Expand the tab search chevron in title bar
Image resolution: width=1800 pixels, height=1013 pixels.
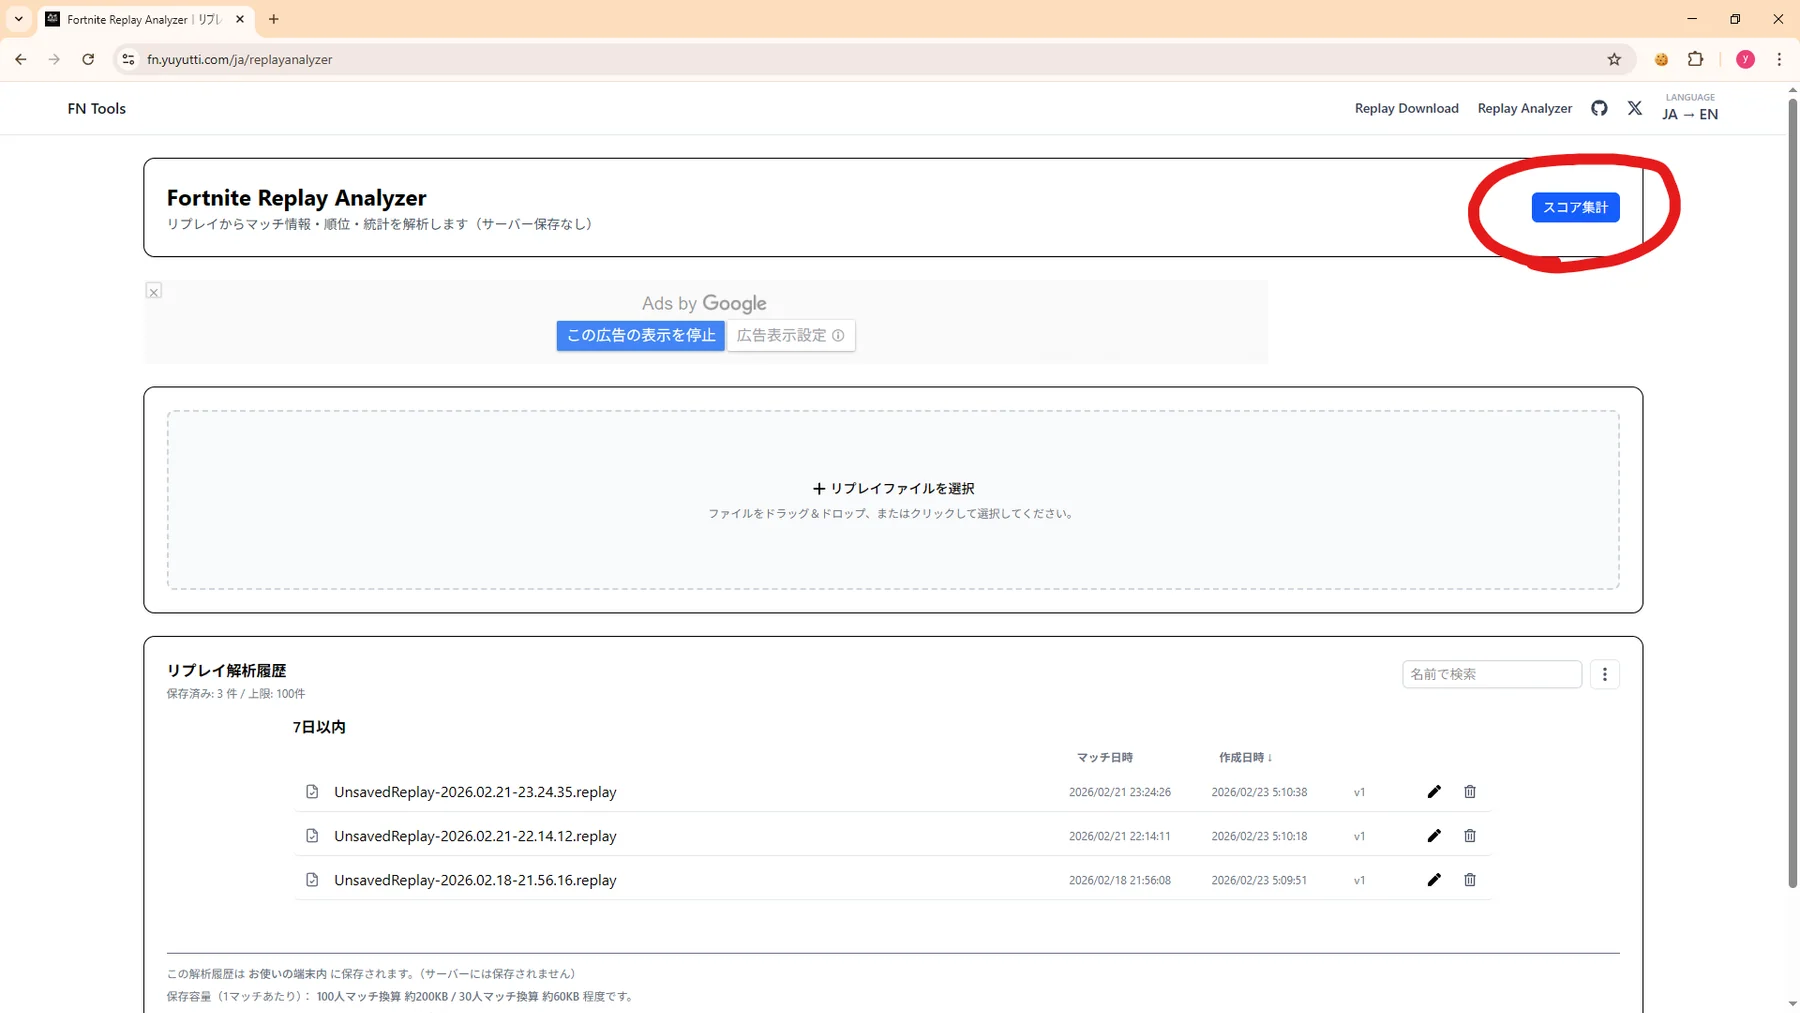click(x=19, y=19)
